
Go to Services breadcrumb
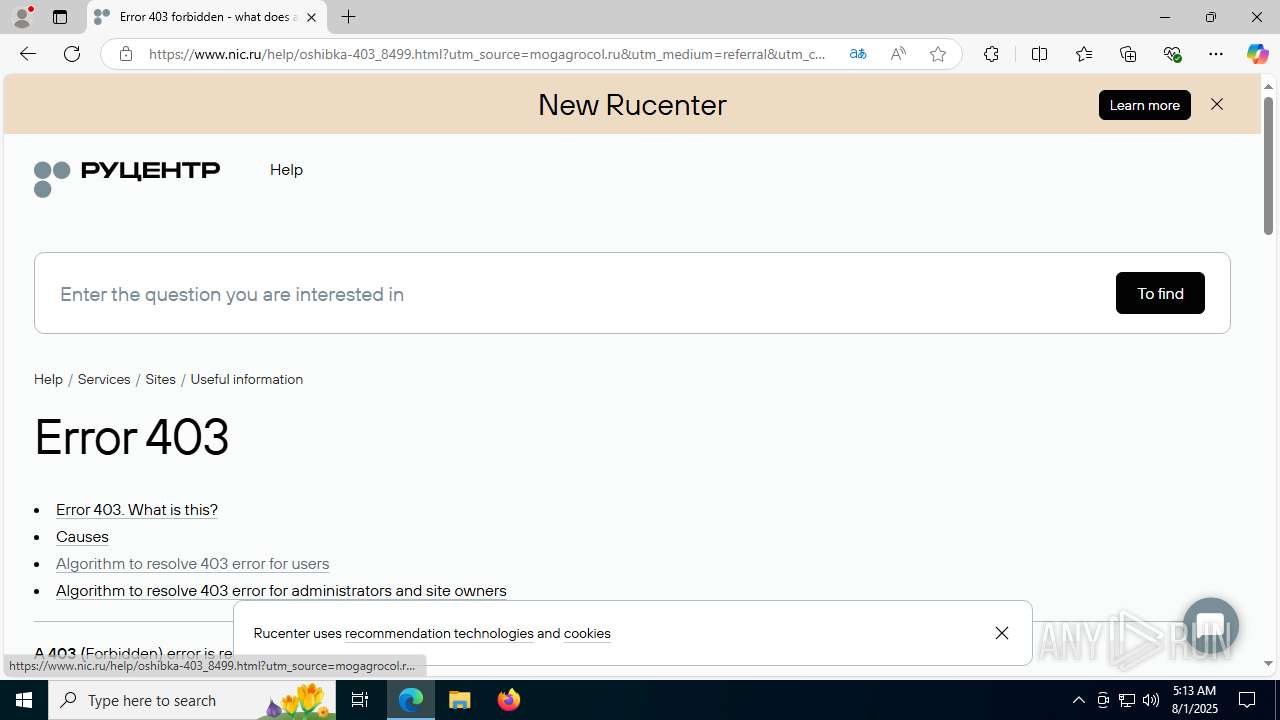[104, 379]
